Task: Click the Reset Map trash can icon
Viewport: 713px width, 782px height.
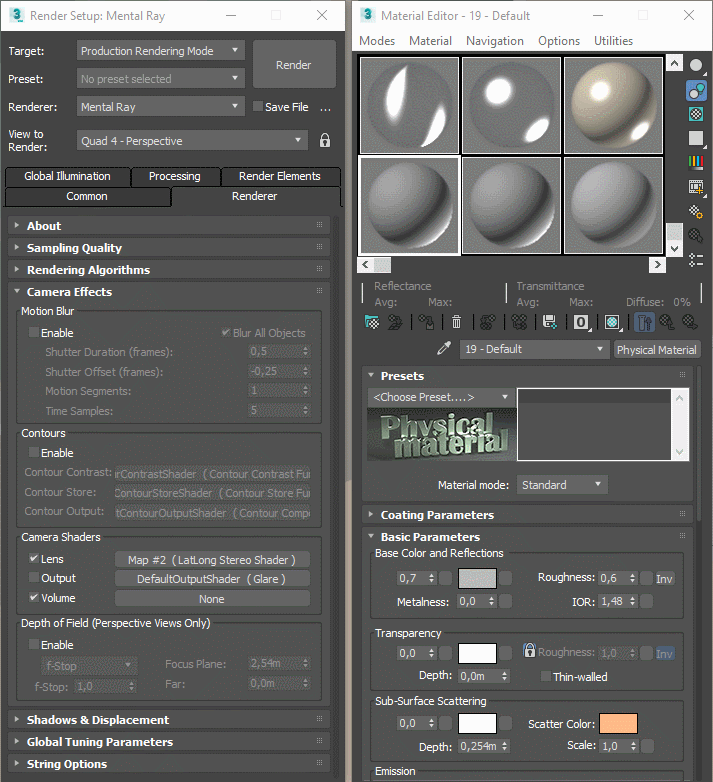Action: click(456, 322)
